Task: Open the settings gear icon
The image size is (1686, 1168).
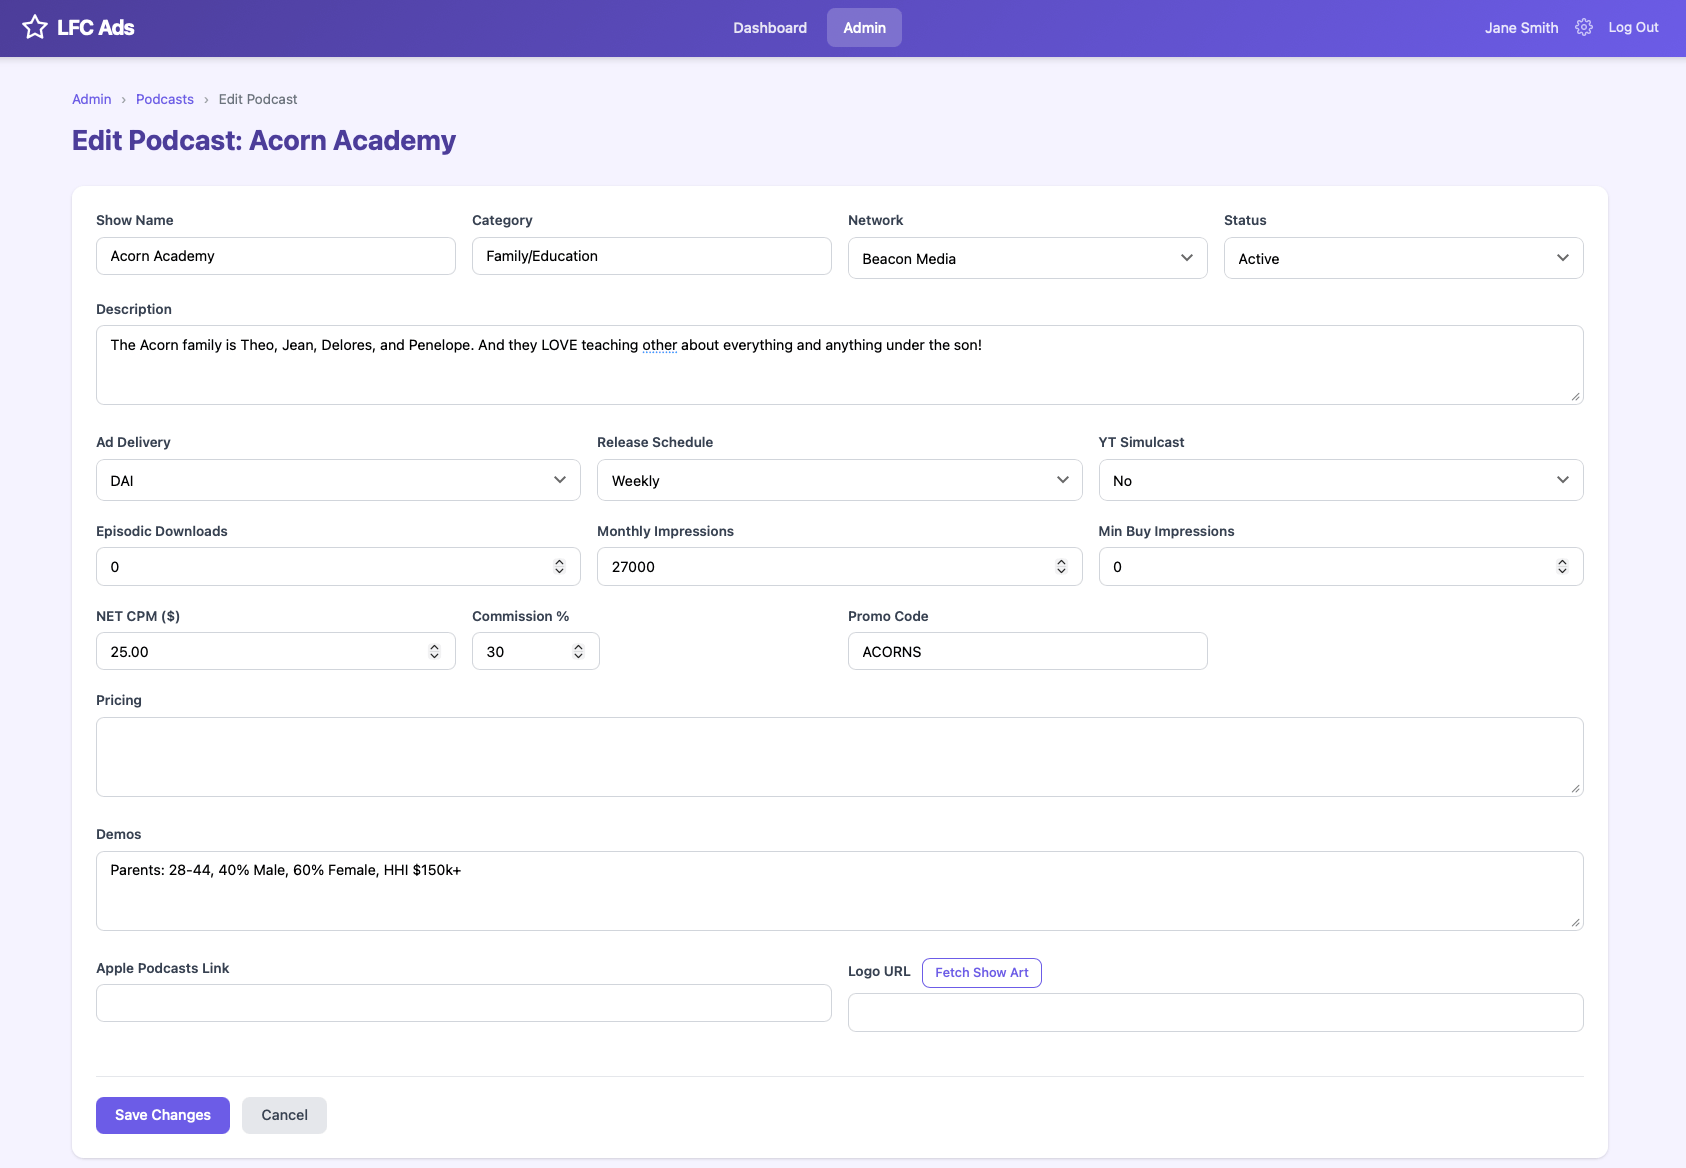Action: click(x=1583, y=27)
